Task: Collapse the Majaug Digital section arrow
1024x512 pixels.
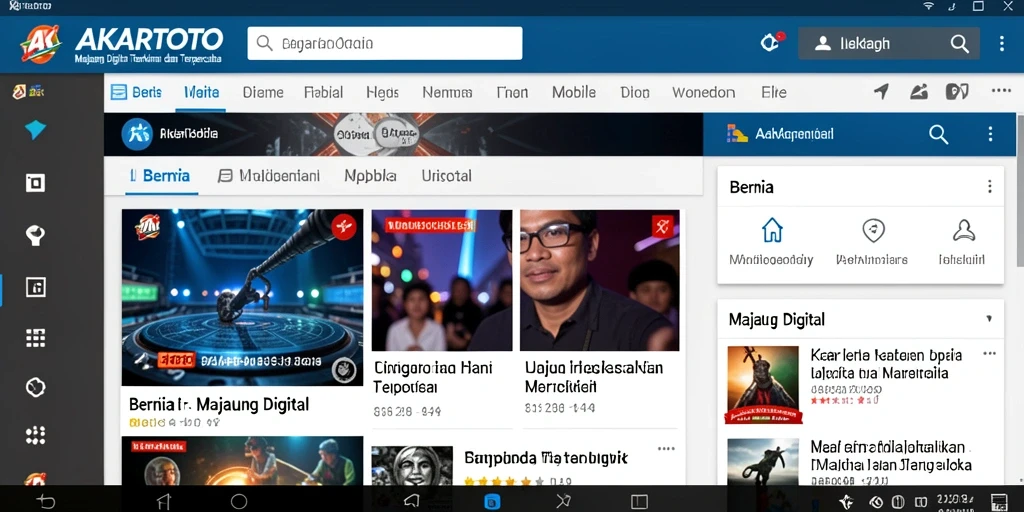Action: pyautogui.click(x=989, y=319)
